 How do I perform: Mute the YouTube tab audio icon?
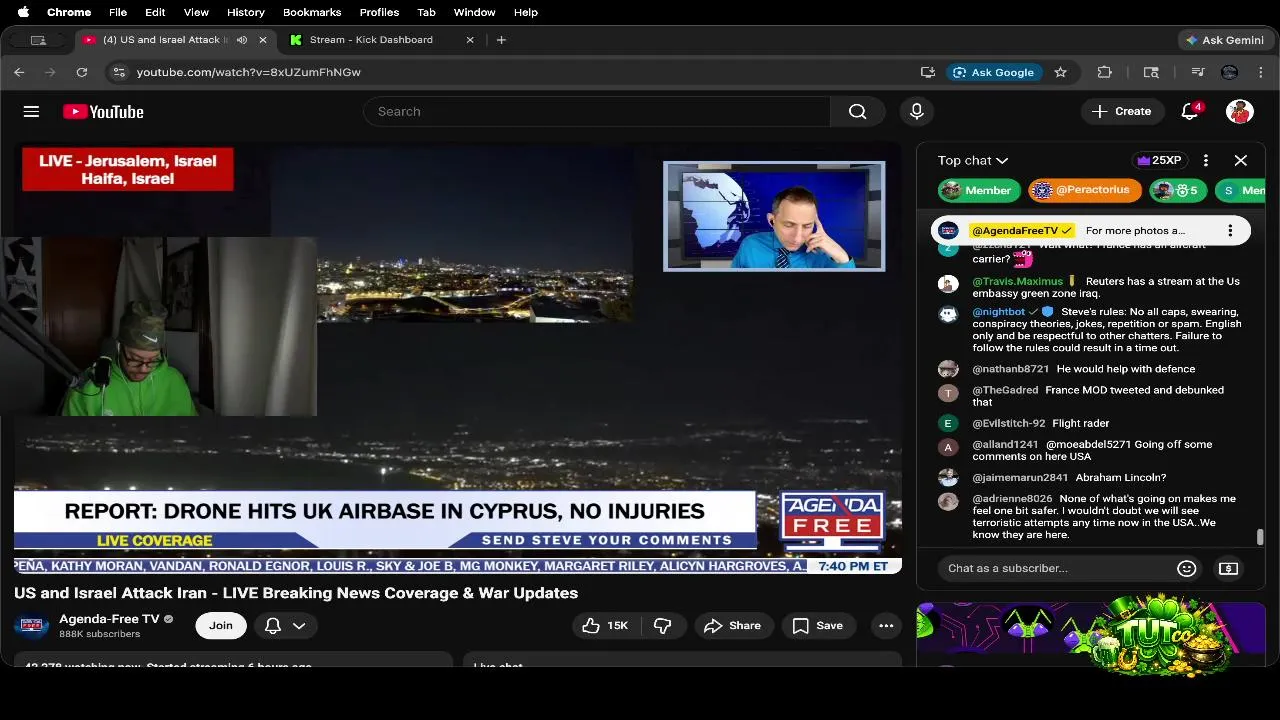click(x=242, y=40)
